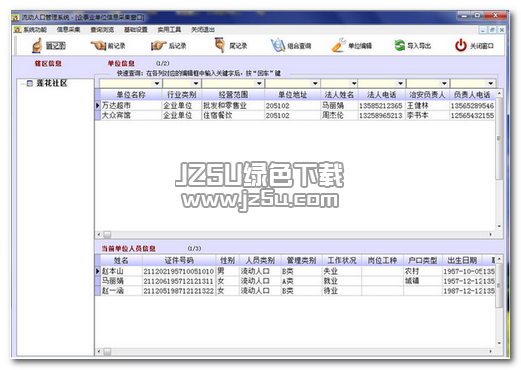Viewport: 521px width, 370px height.
Task: Click horizontal scrollbar thumb of personnel table
Action: point(107,351)
